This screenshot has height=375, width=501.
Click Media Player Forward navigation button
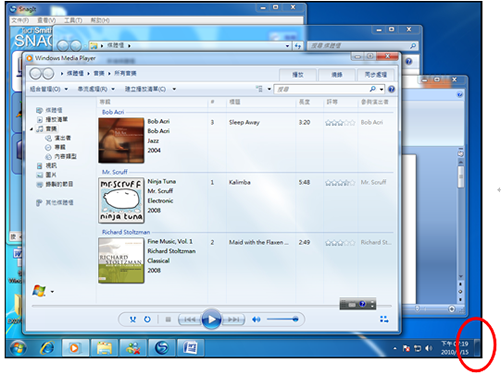click(48, 73)
